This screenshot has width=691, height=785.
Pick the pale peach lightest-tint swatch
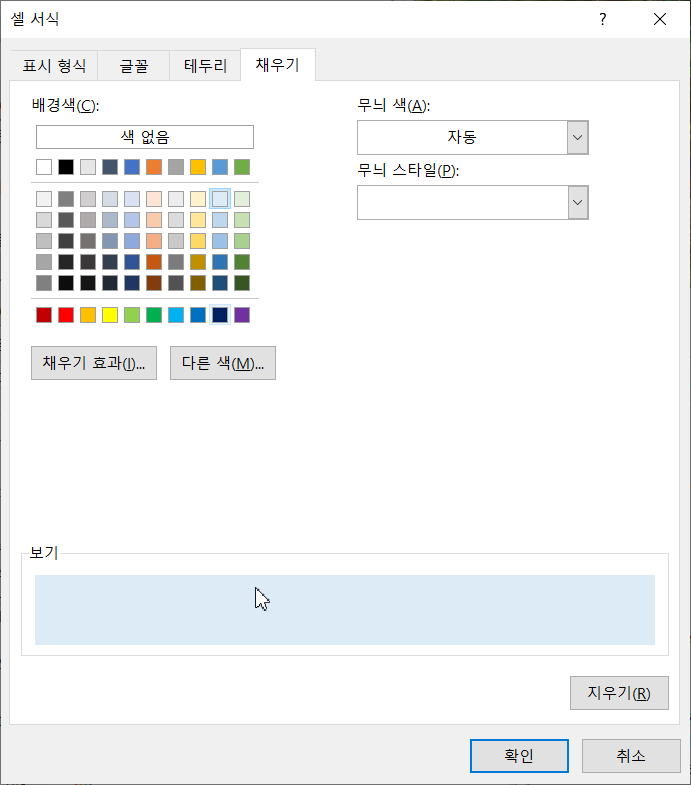pos(154,199)
